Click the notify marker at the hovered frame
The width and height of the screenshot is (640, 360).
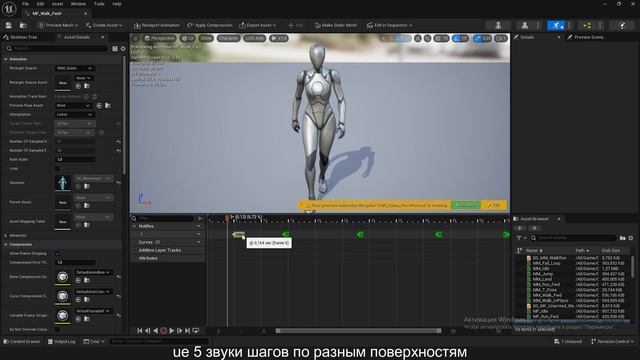point(238,234)
